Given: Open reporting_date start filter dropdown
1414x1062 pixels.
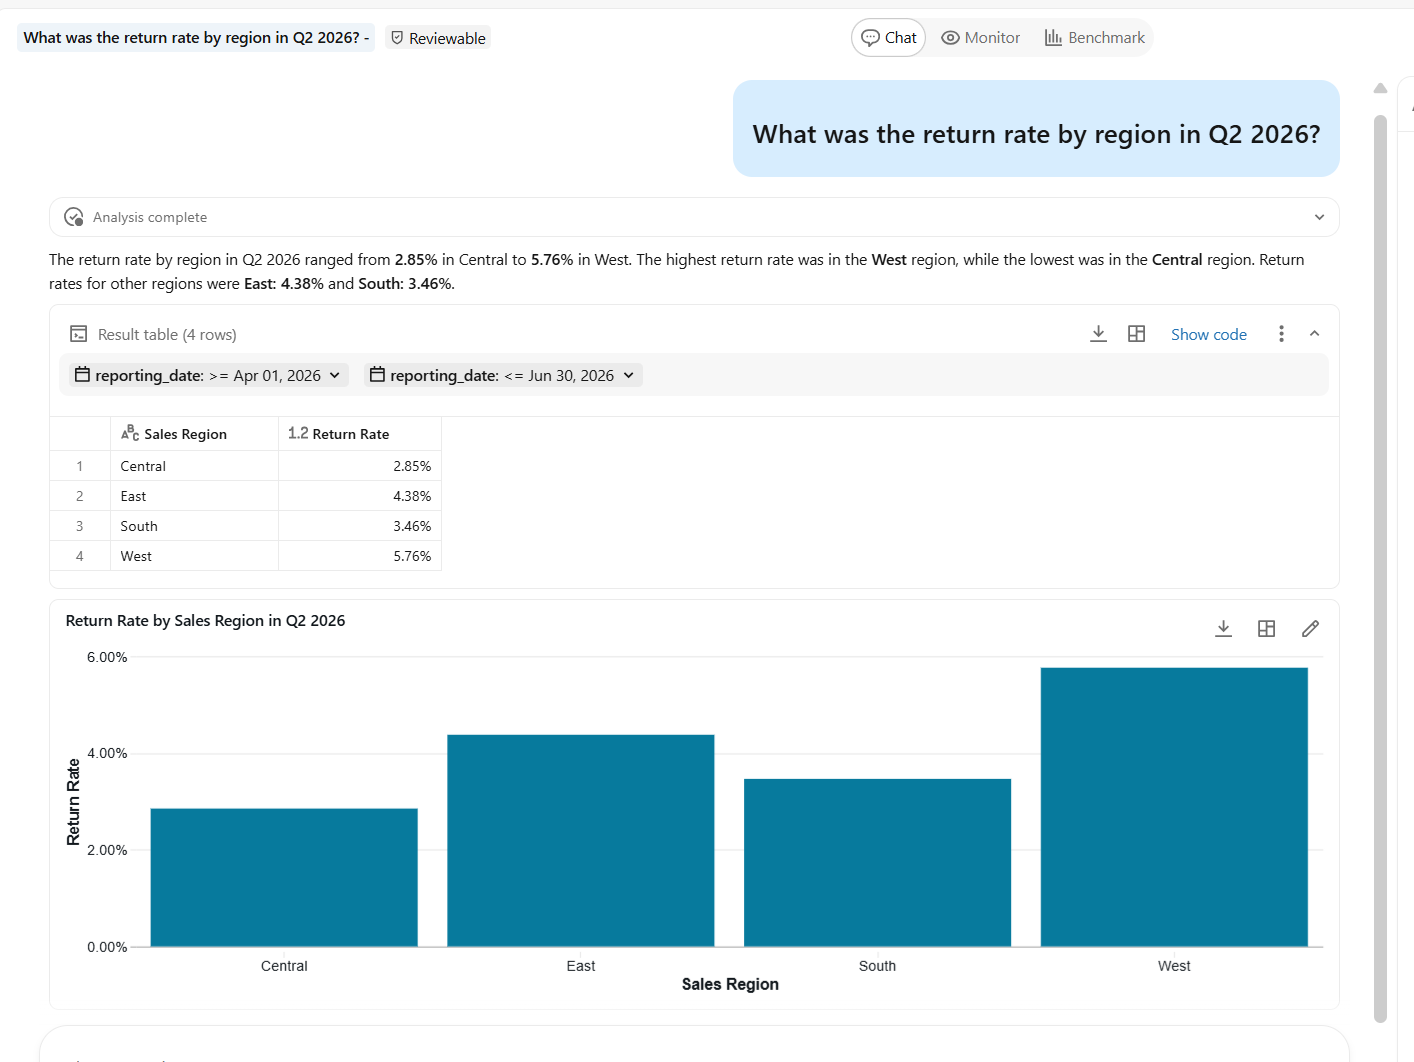Looking at the screenshot, I should coord(208,376).
